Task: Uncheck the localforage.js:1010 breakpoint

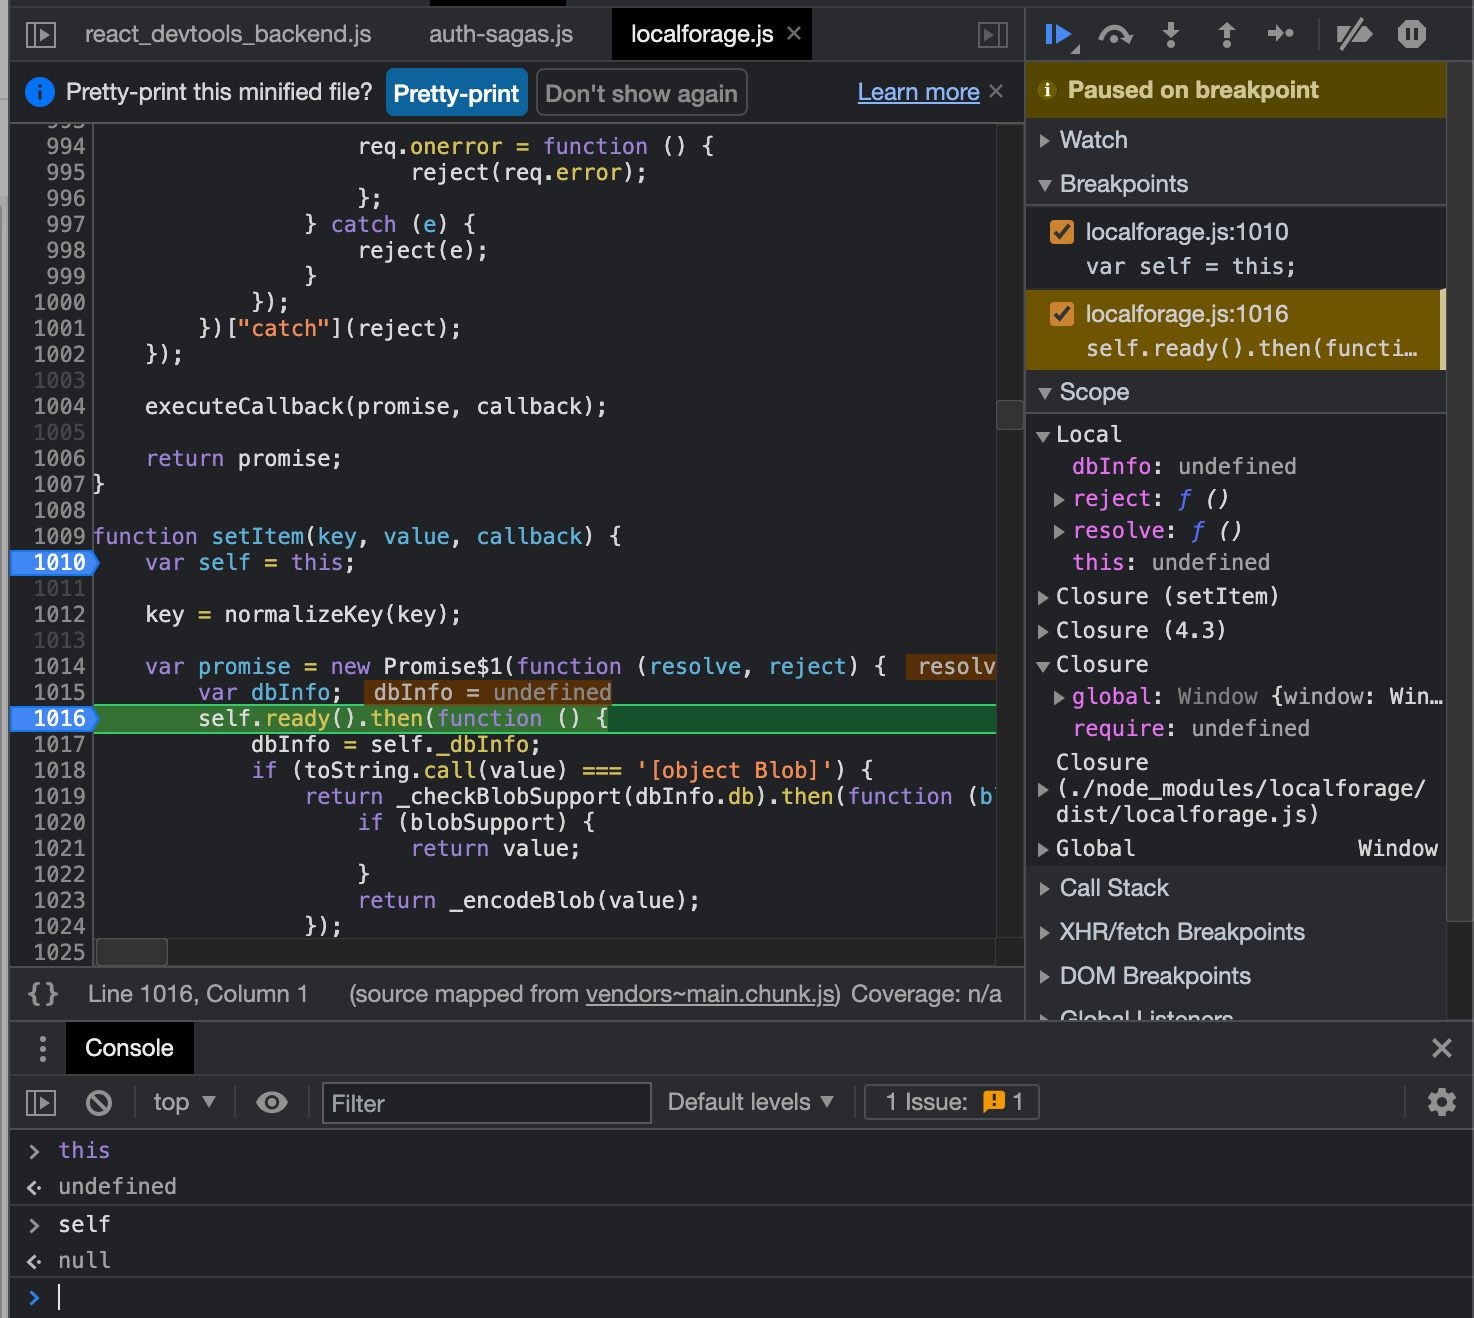Action: pos(1061,231)
